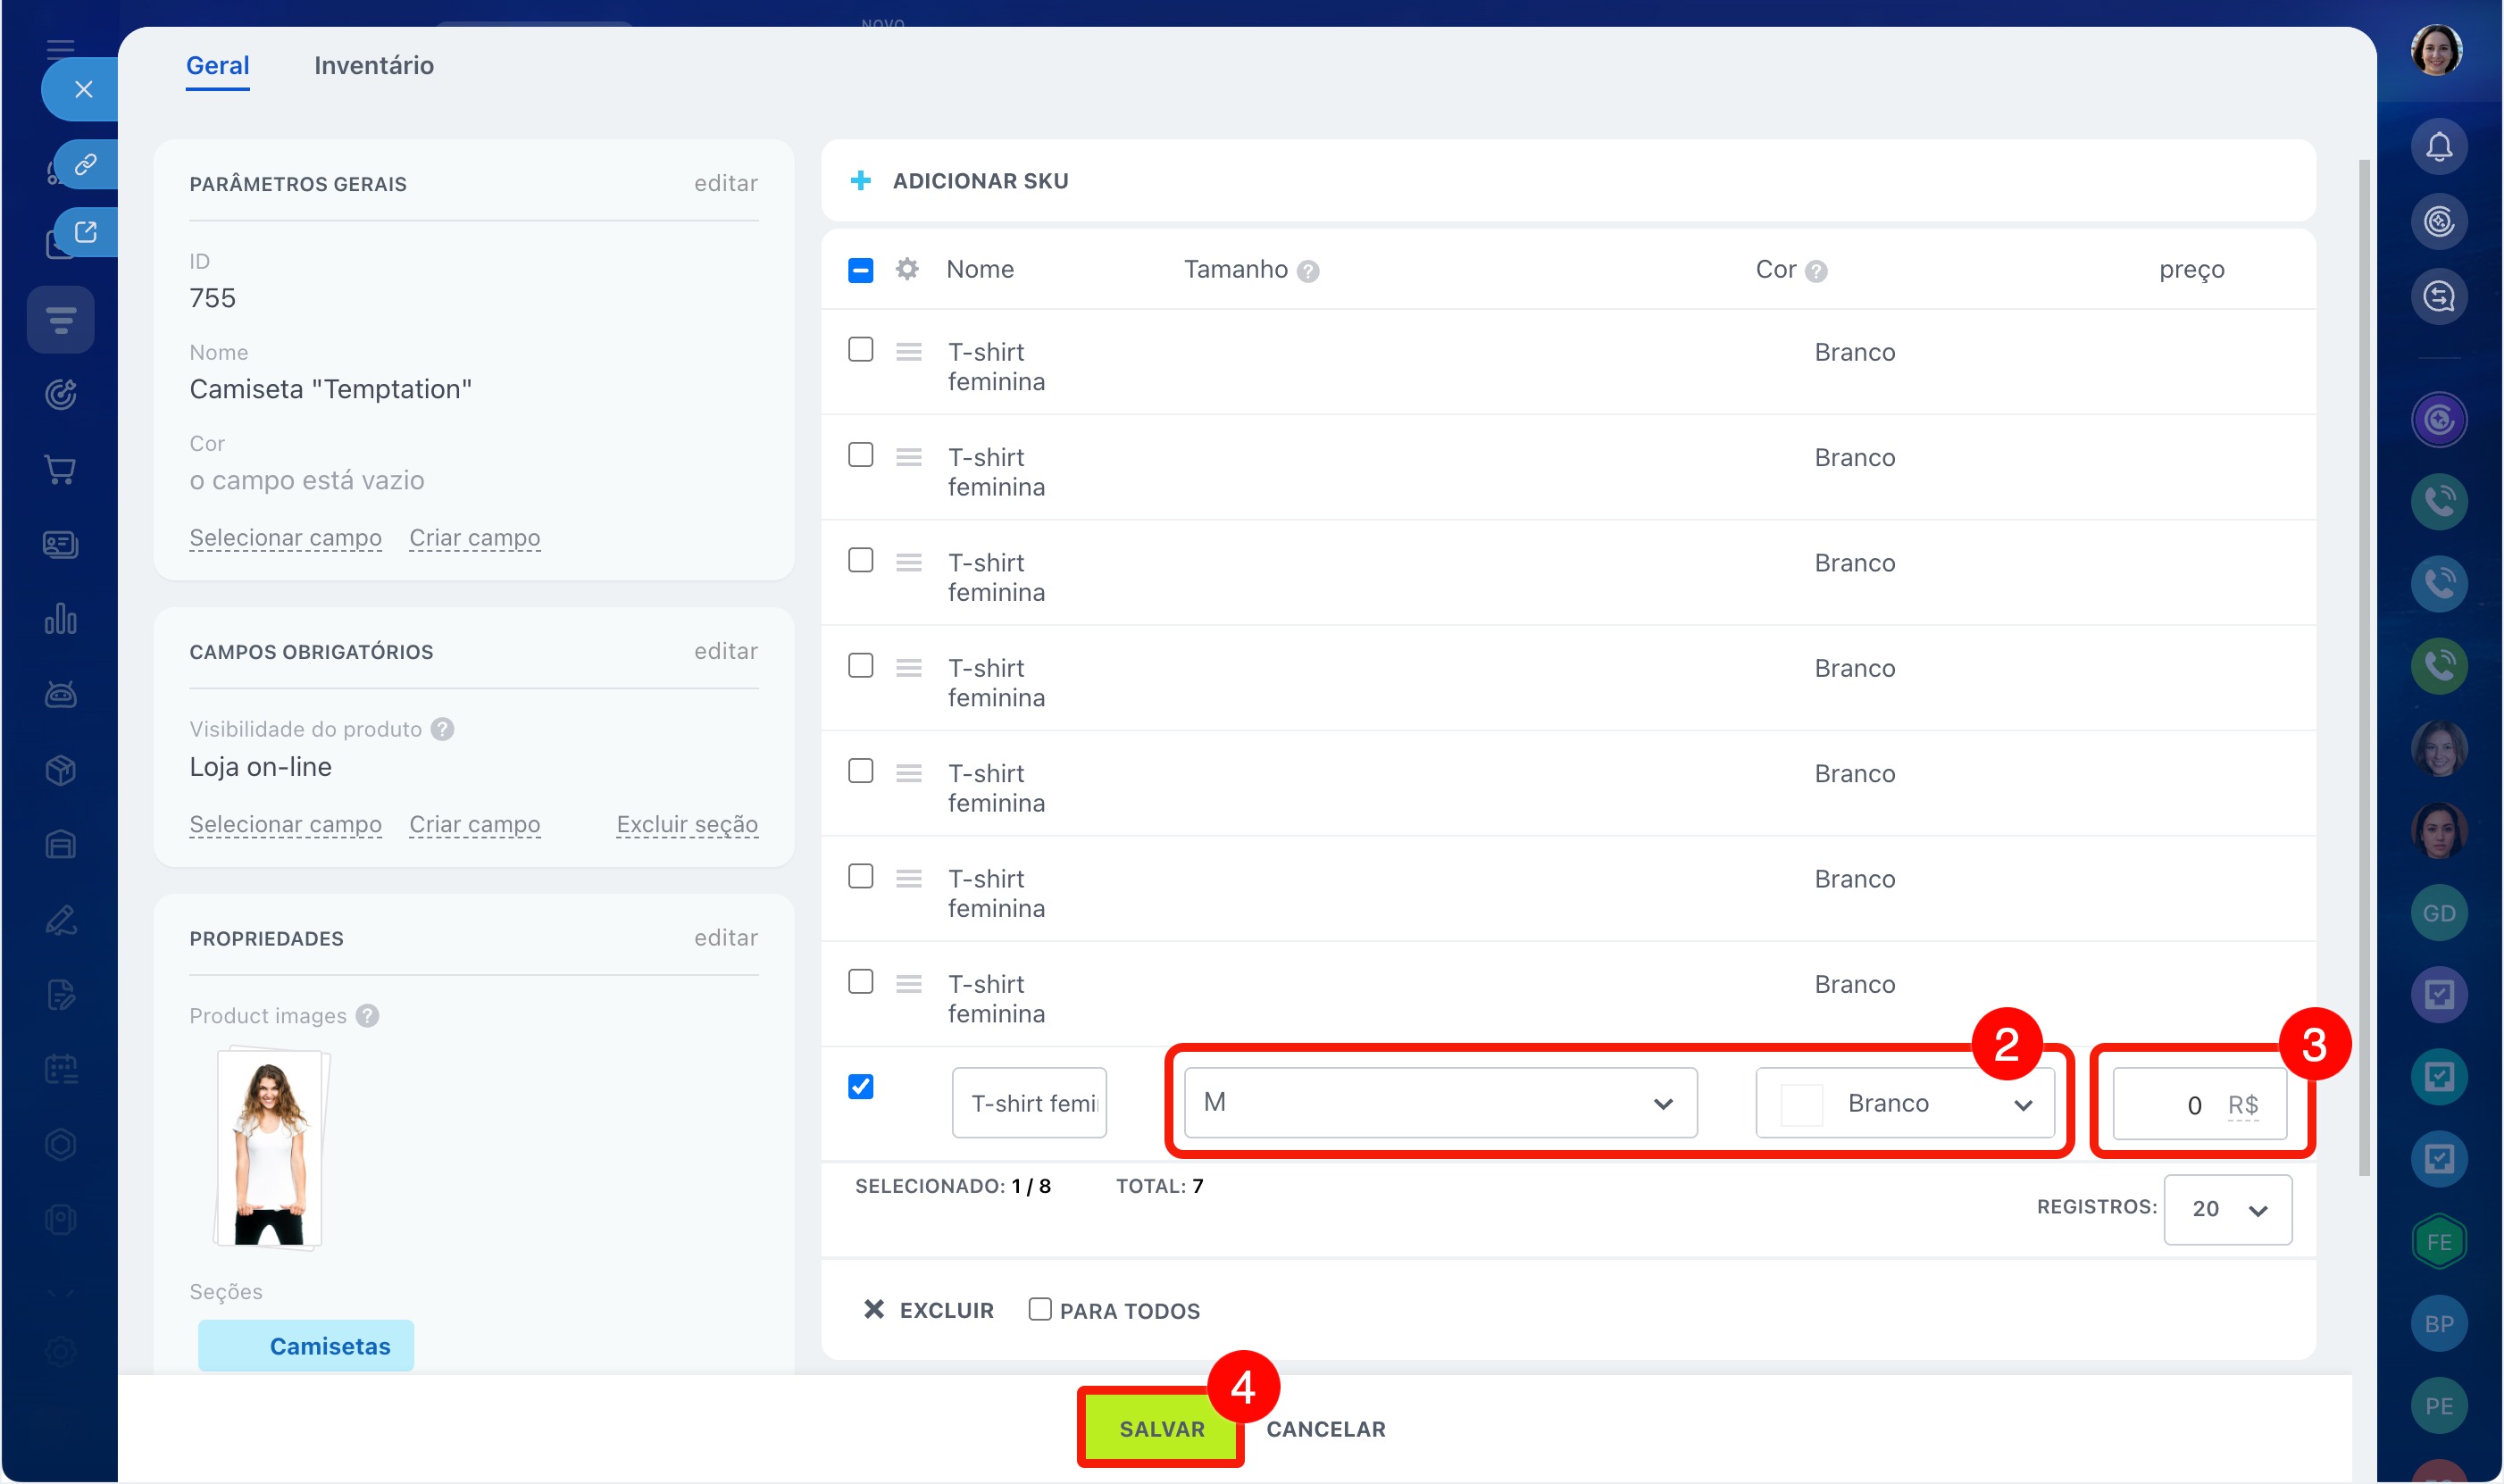The height and width of the screenshot is (1484, 2504).
Task: Check the first T-shirt feminina row checkbox
Action: 860,349
